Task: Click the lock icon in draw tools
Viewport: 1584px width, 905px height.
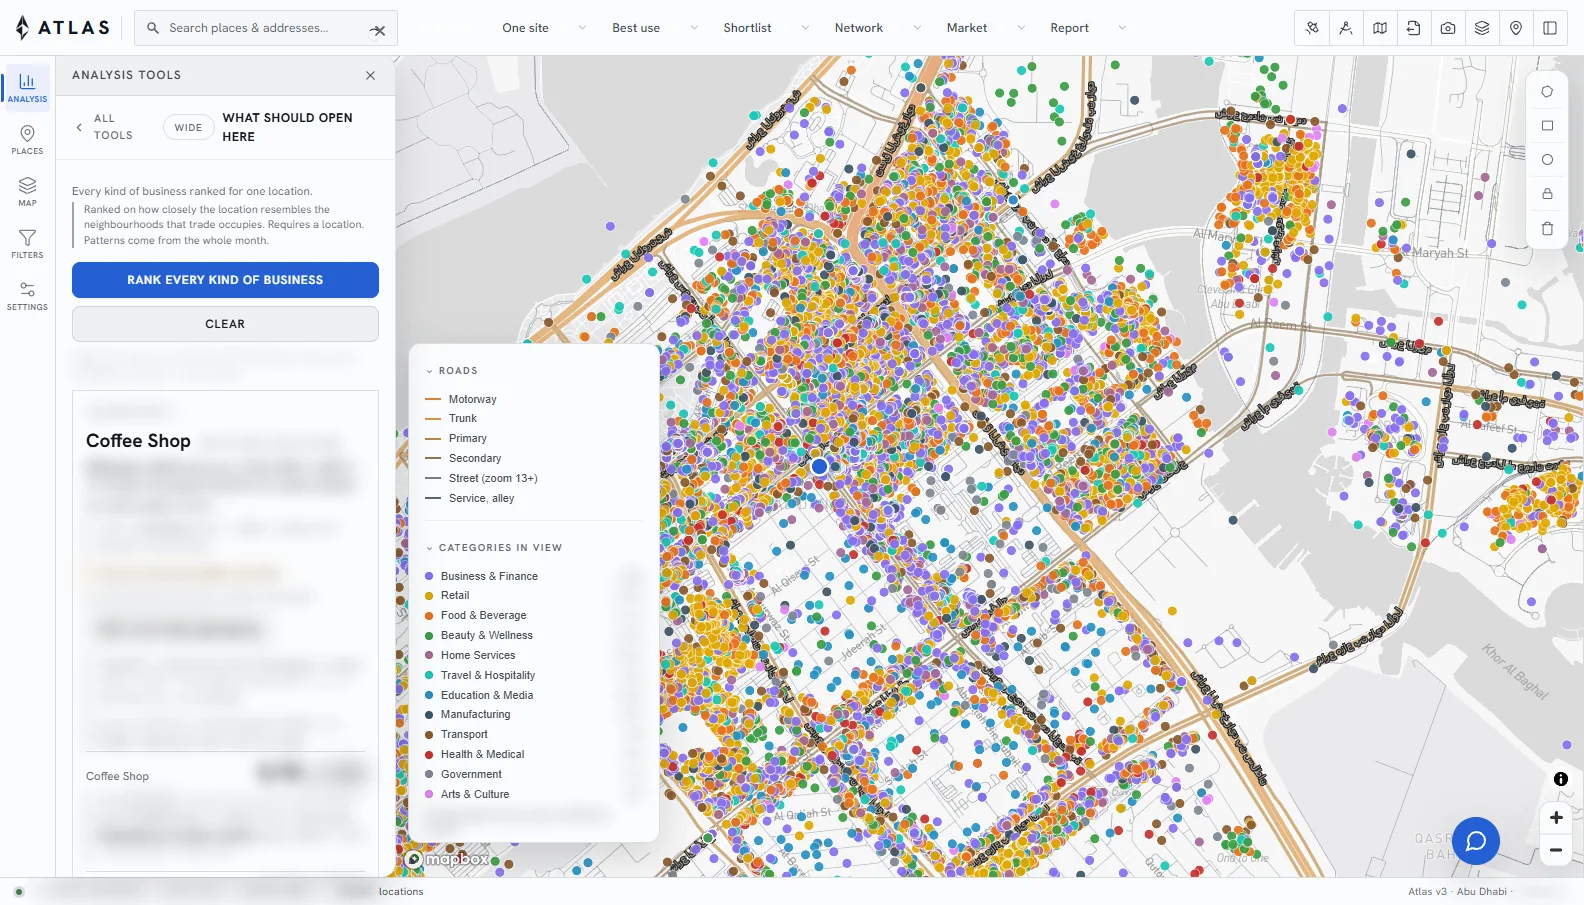Action: tap(1547, 194)
